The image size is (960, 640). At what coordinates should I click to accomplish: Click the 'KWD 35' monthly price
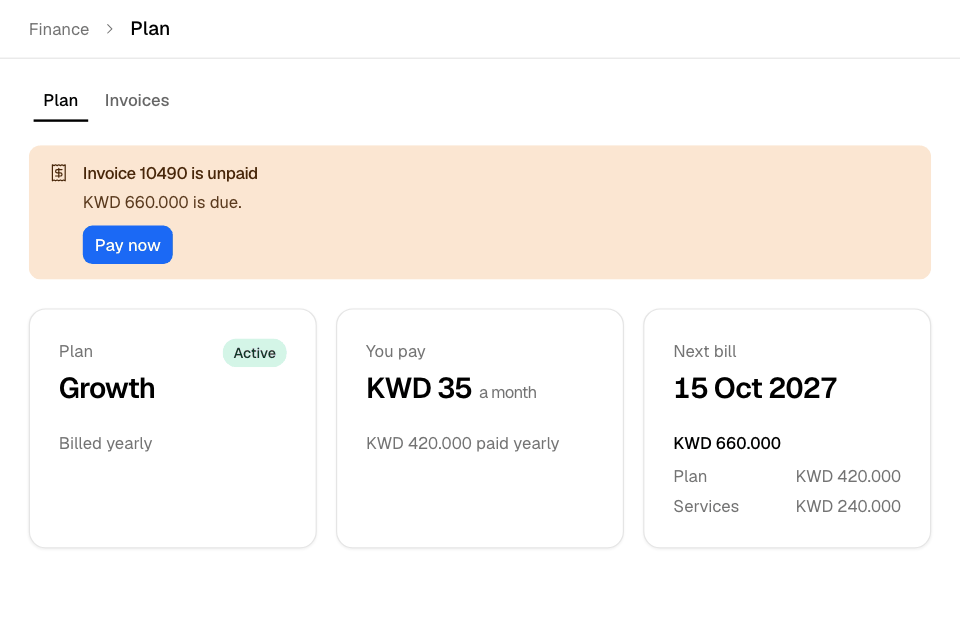tap(419, 388)
